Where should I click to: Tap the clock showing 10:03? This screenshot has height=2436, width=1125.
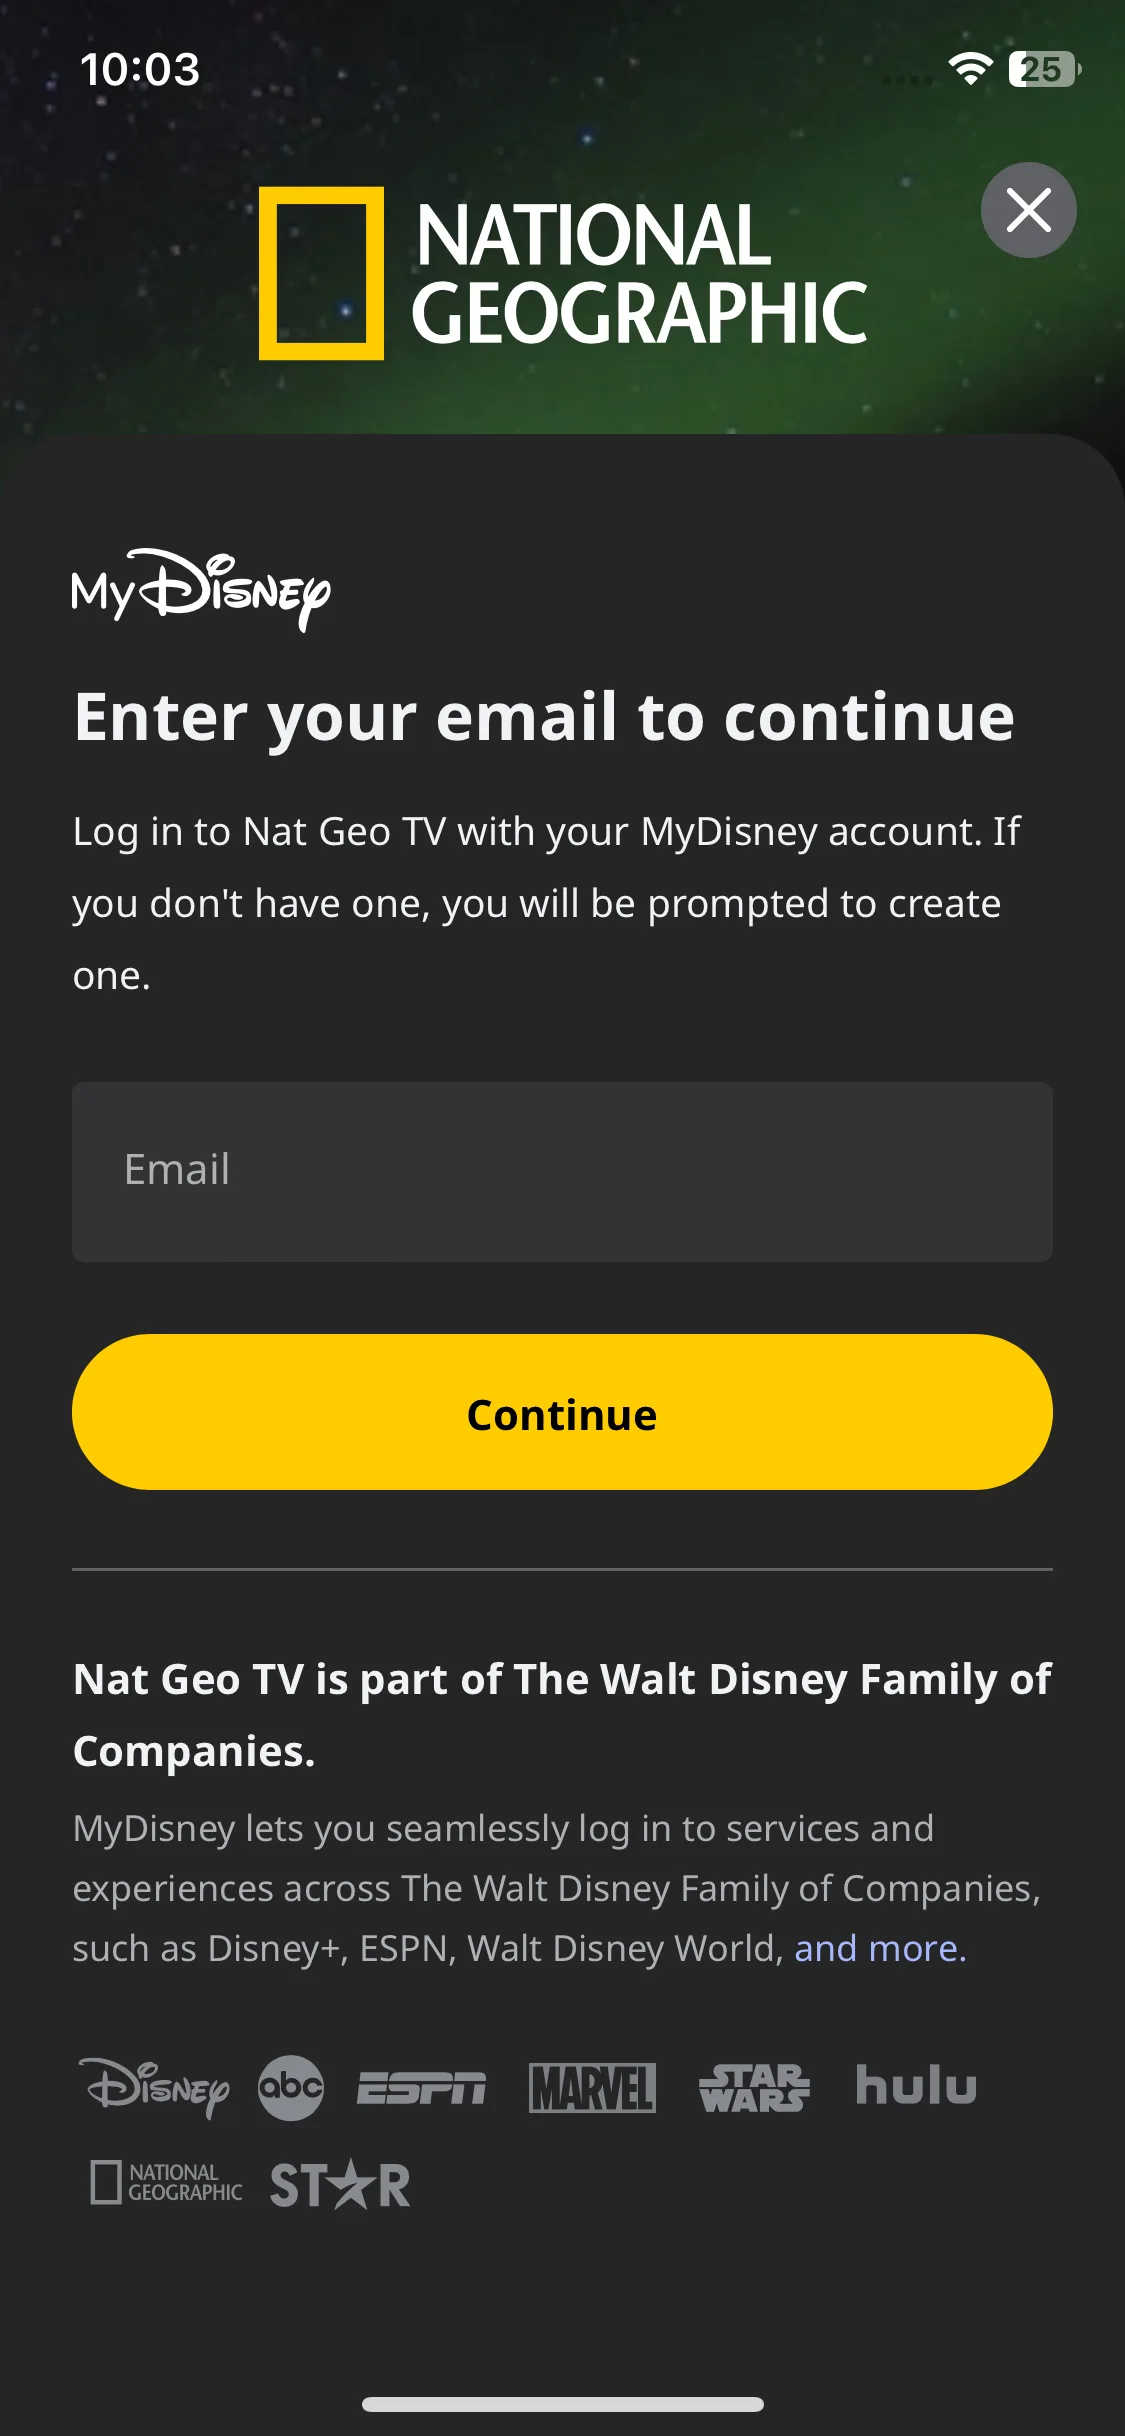140,69
